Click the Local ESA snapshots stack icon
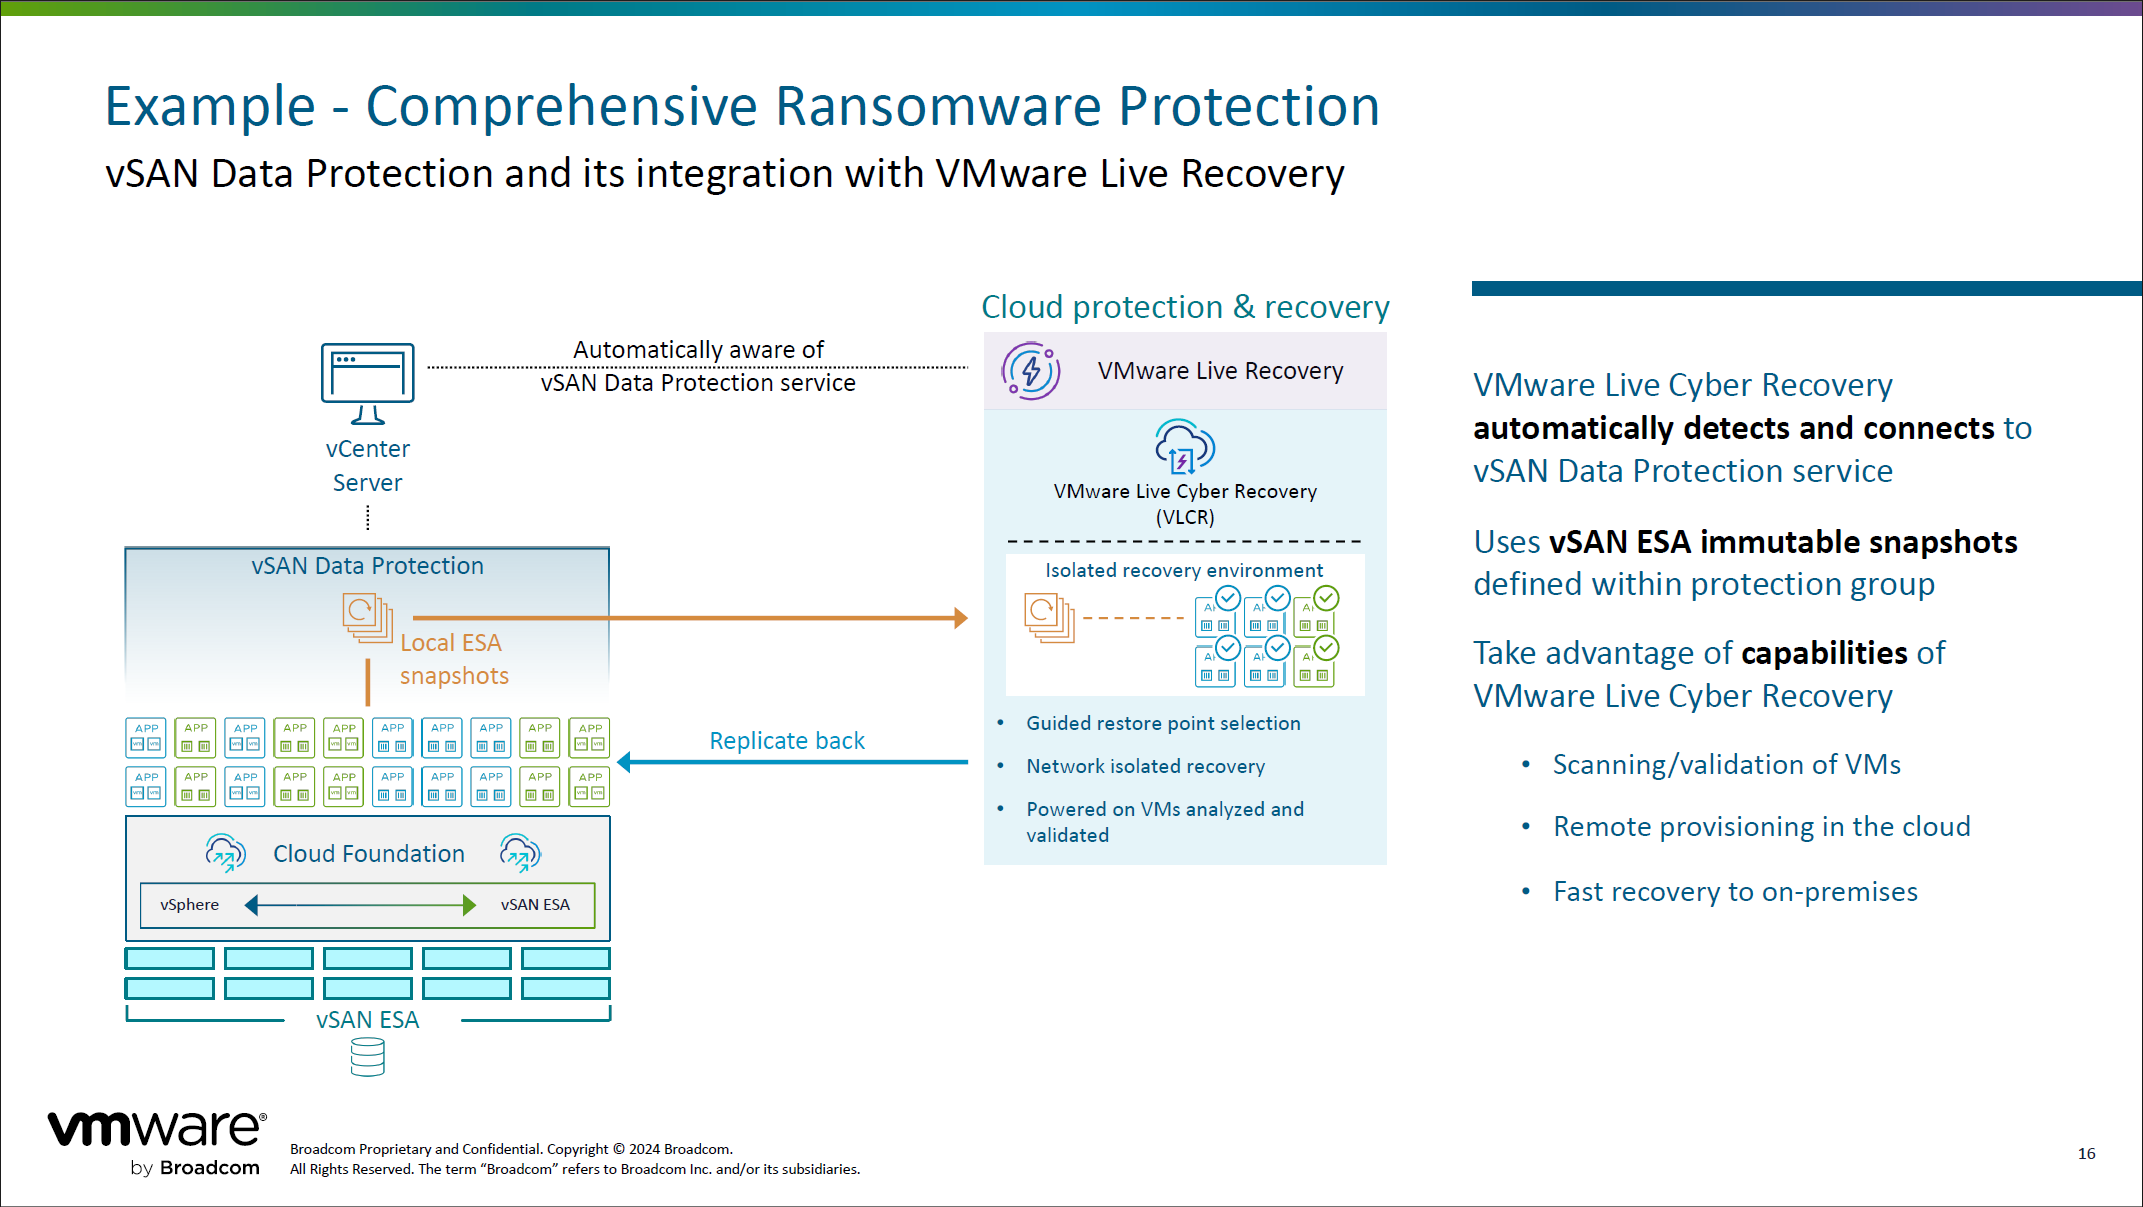2143x1207 pixels. click(367, 617)
